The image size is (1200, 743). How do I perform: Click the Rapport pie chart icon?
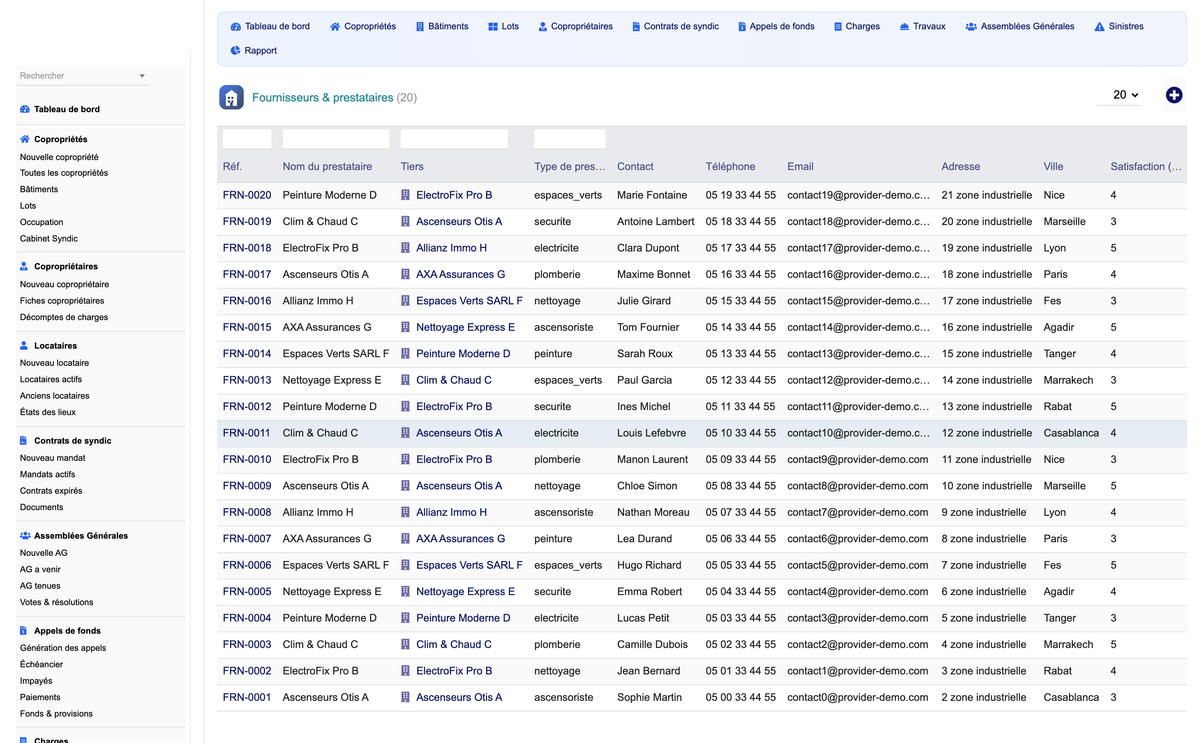[235, 51]
